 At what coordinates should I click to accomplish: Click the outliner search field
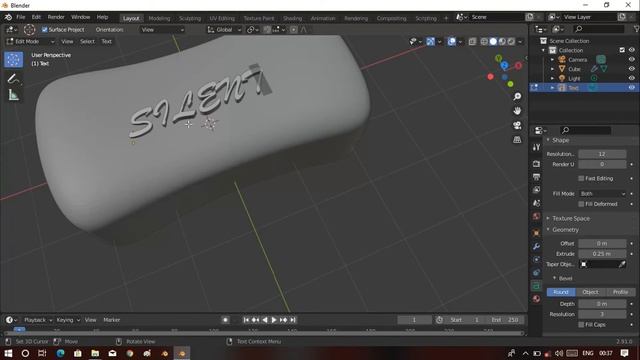(x=599, y=29)
